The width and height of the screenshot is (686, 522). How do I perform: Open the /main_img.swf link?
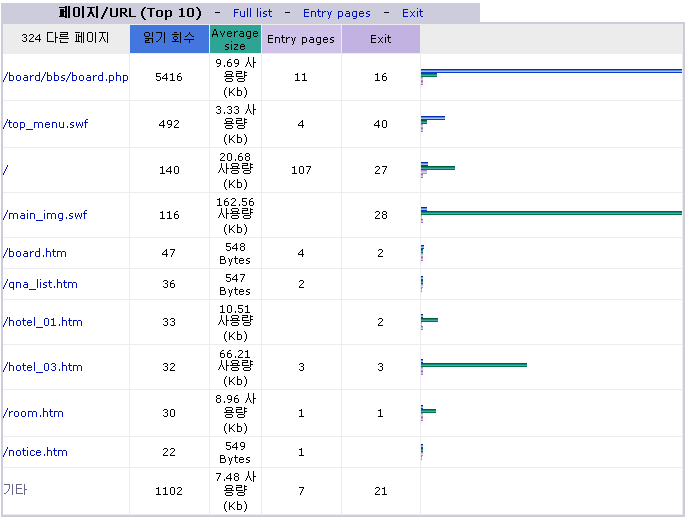pos(45,215)
